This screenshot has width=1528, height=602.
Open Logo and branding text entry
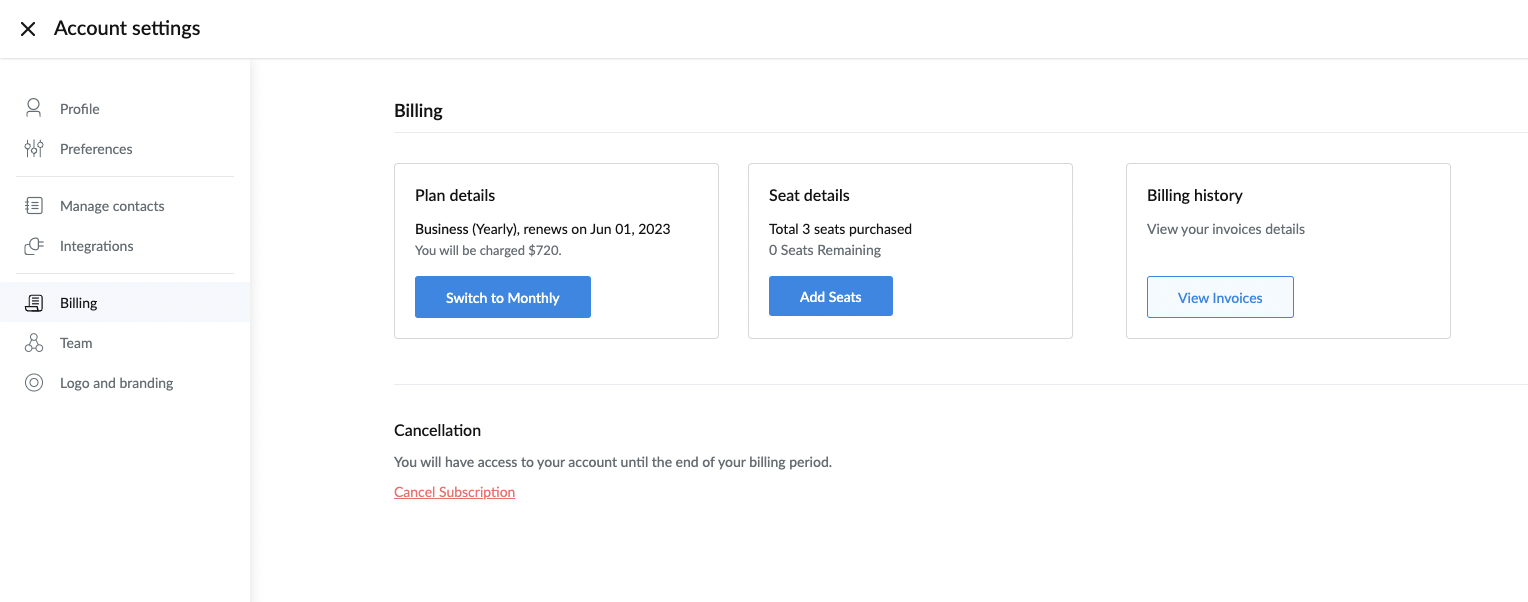pyautogui.click(x=117, y=383)
